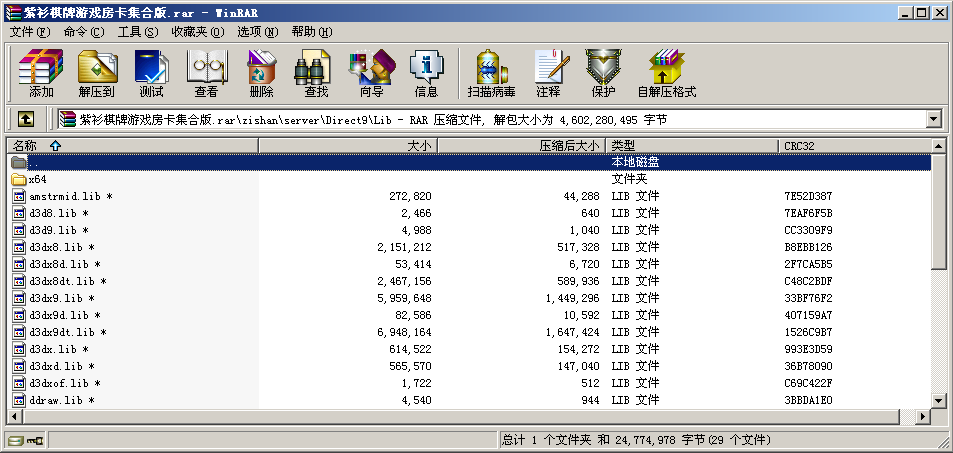
Task: Click the amstrmid.lib file icon
Action: [x=19, y=196]
